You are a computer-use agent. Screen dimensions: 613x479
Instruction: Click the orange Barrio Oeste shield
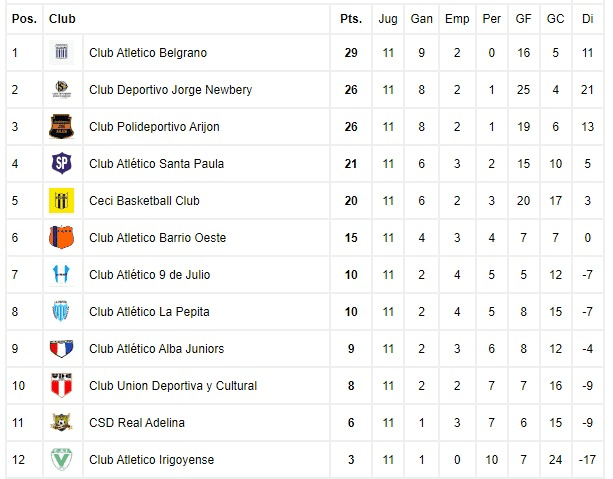(x=61, y=237)
